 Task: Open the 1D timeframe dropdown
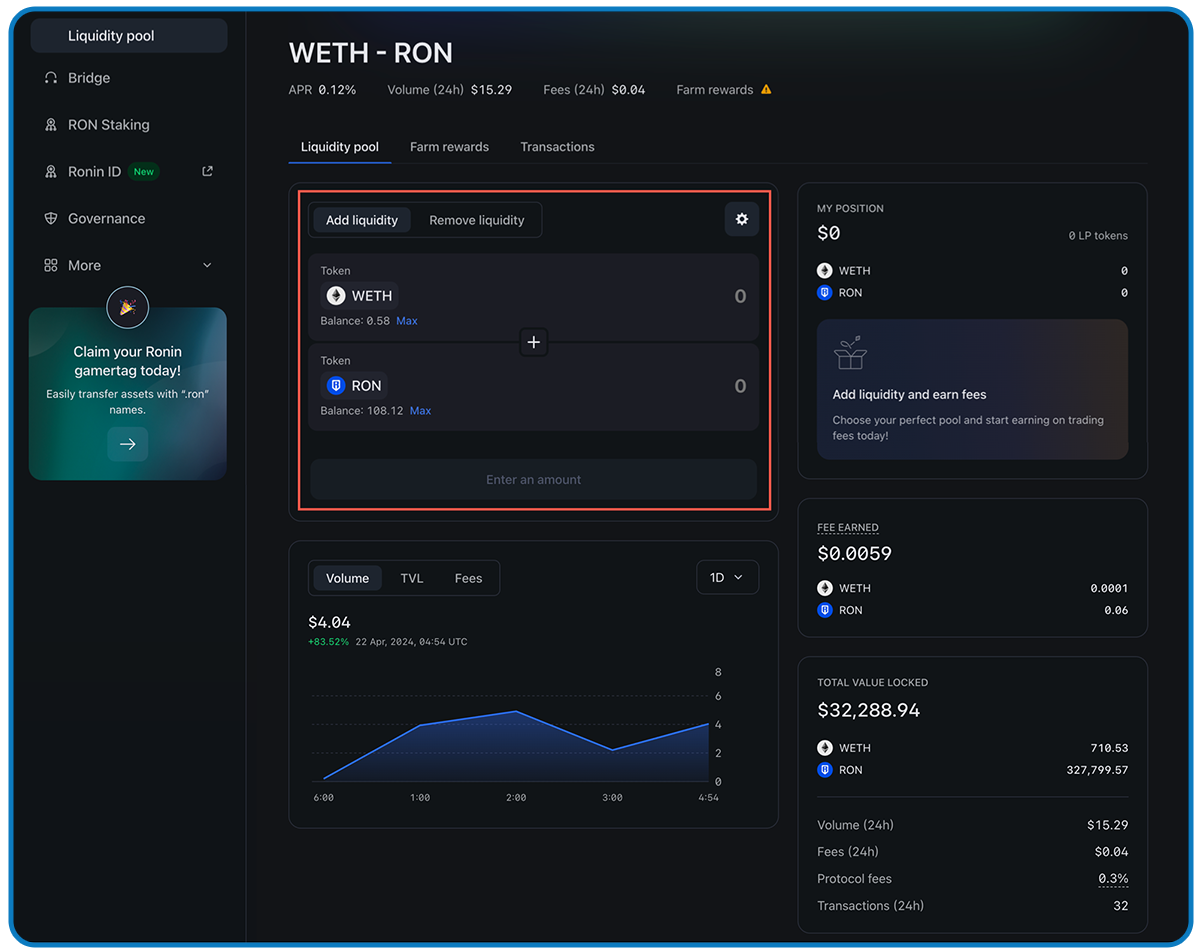click(727, 577)
